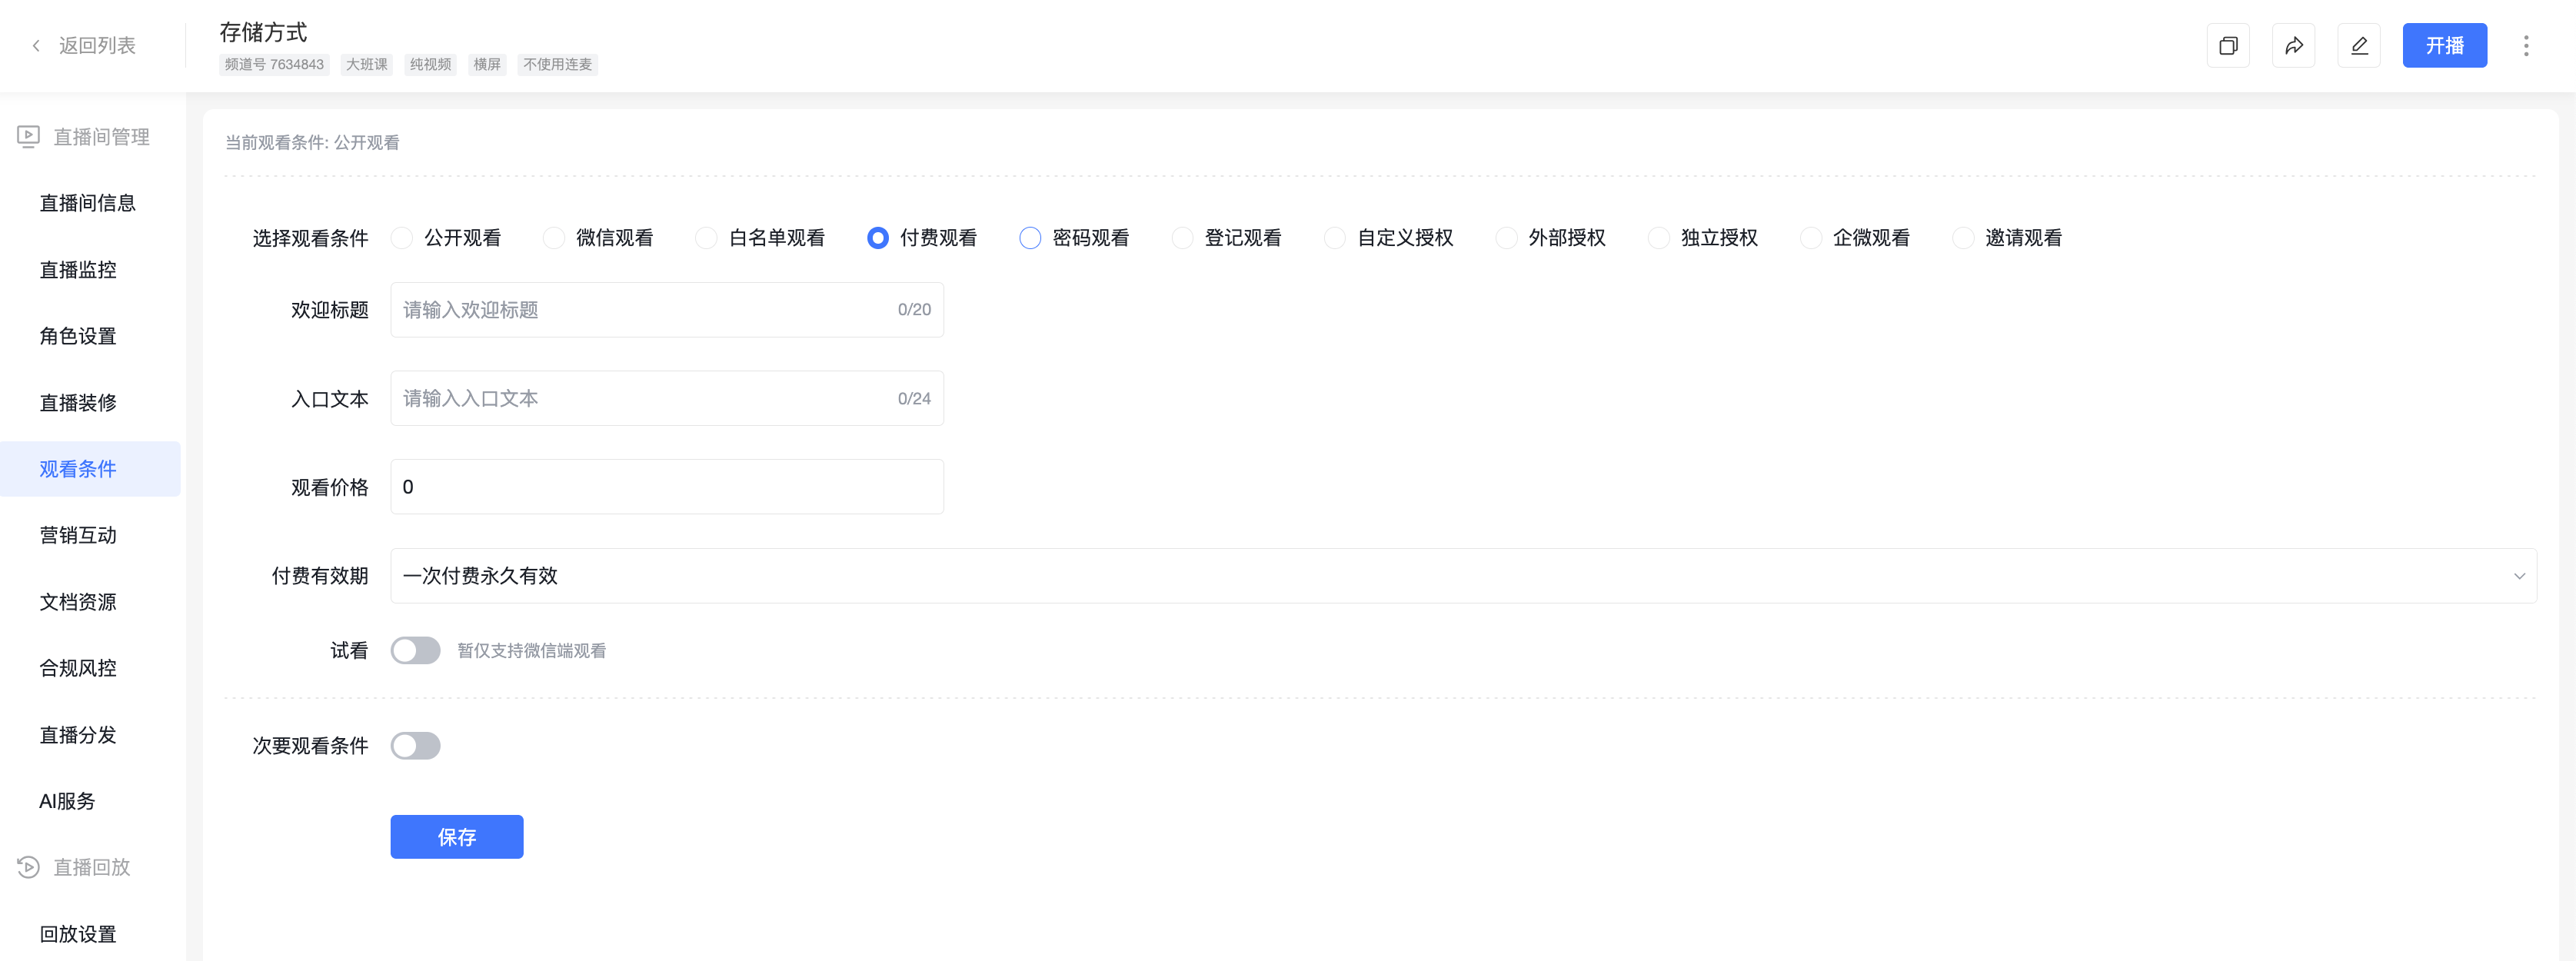Click the 保存 button
The image size is (2576, 961).
(x=457, y=837)
